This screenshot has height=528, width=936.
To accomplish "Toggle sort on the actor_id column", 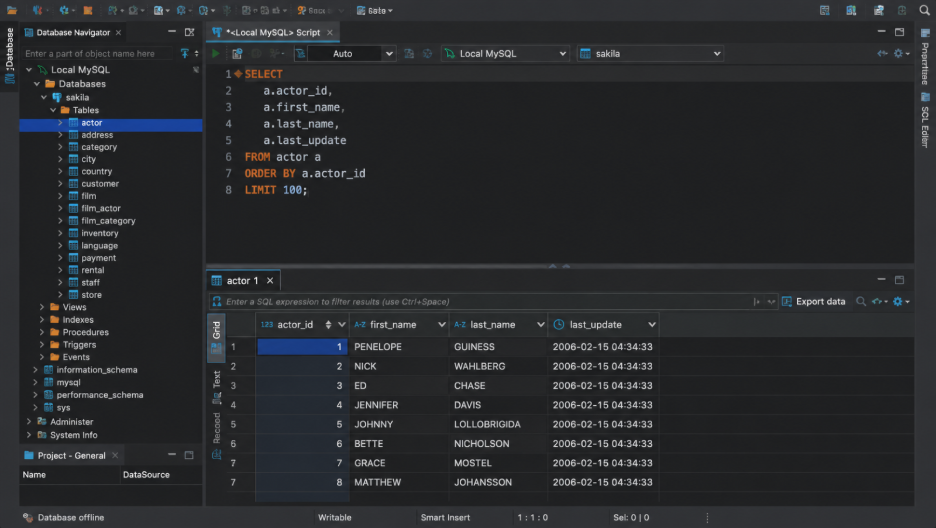I will [x=328, y=325].
